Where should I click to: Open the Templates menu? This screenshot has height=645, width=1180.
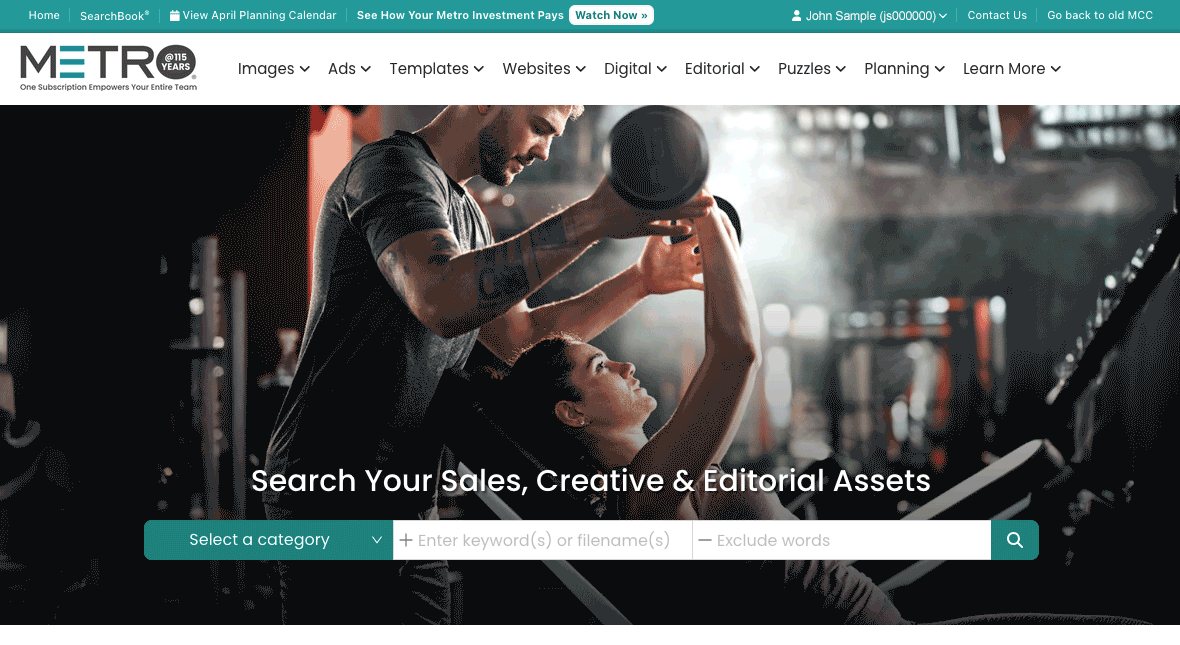436,68
